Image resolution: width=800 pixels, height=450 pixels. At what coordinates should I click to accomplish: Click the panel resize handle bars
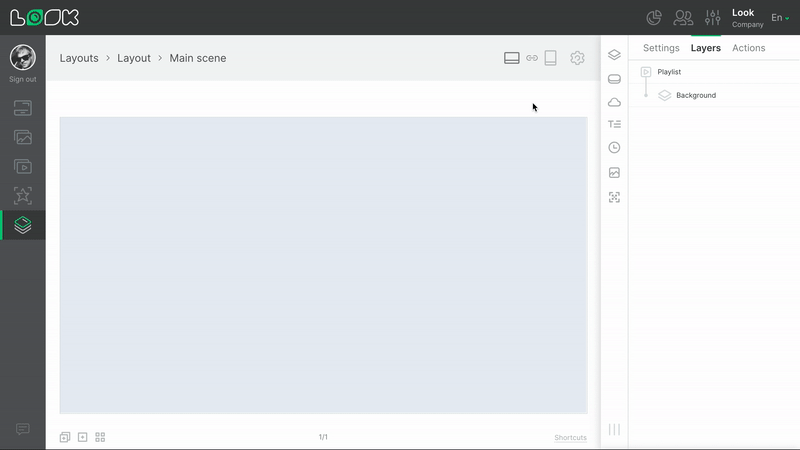(614, 430)
